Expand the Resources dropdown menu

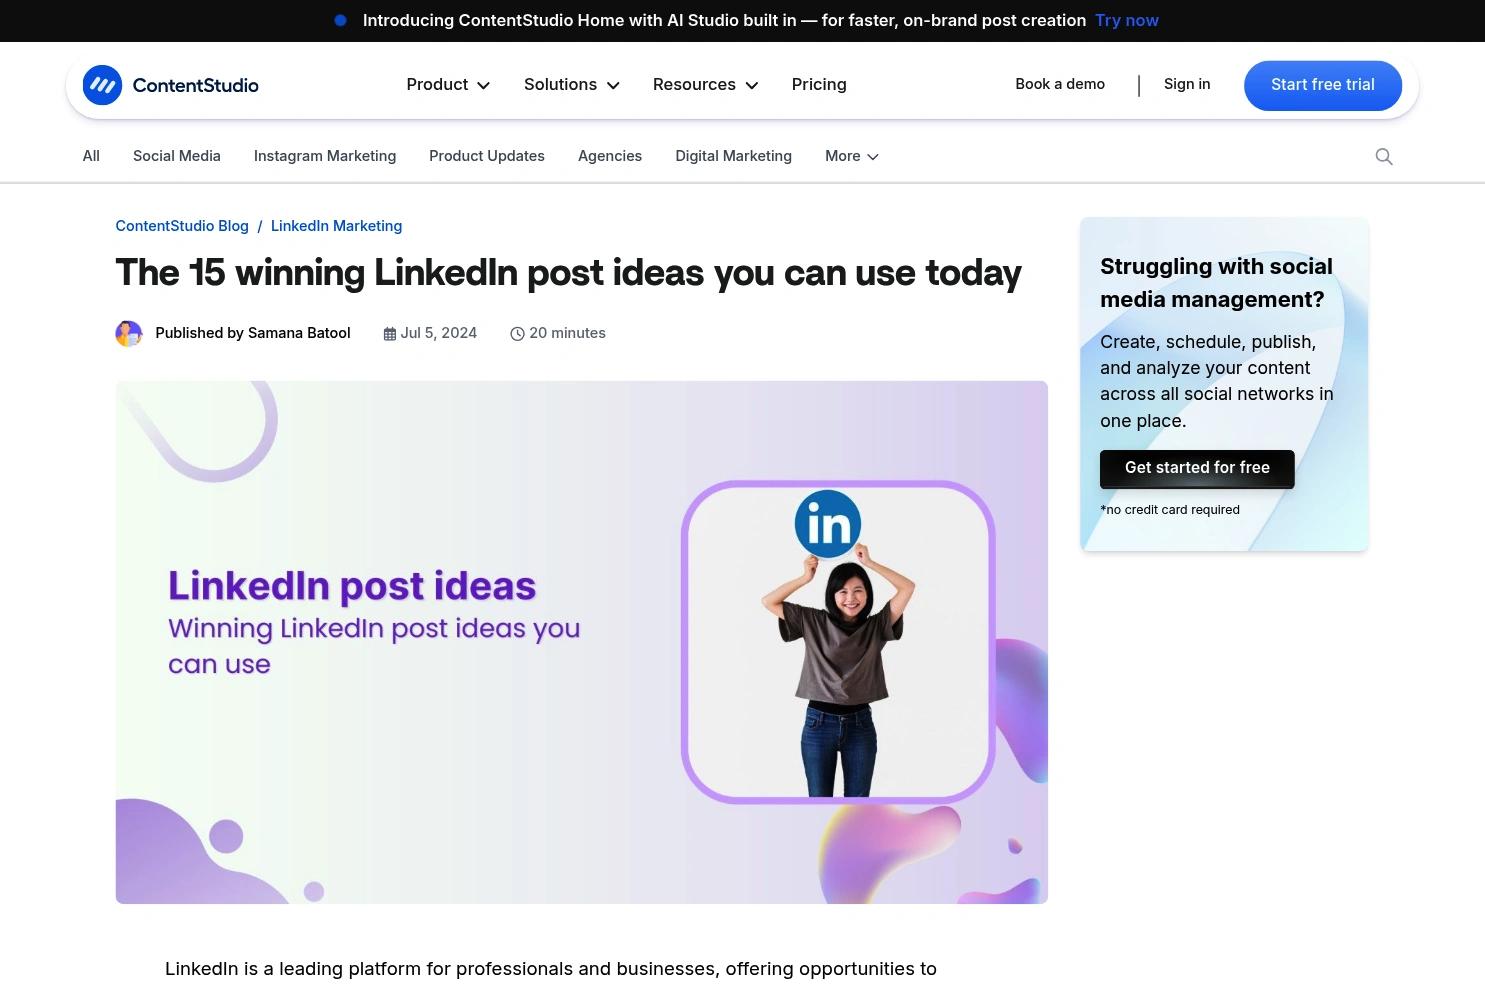706,85
